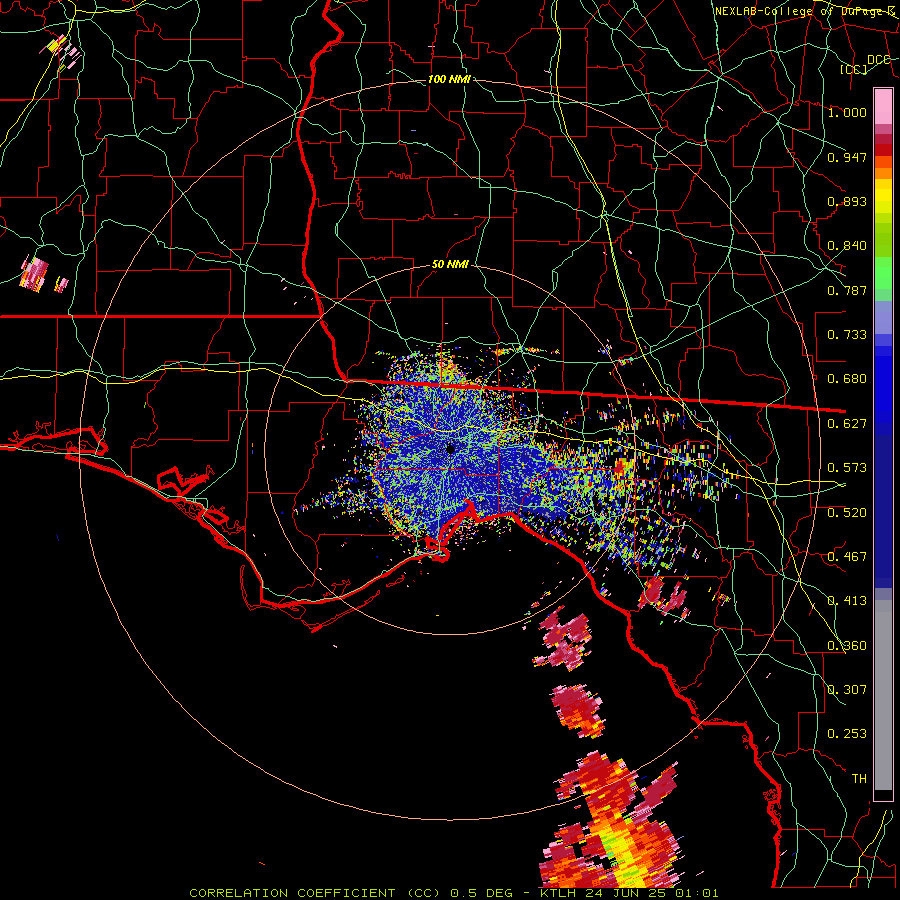The height and width of the screenshot is (900, 900).
Task: Click the 0.840 color scale value
Action: (x=847, y=246)
